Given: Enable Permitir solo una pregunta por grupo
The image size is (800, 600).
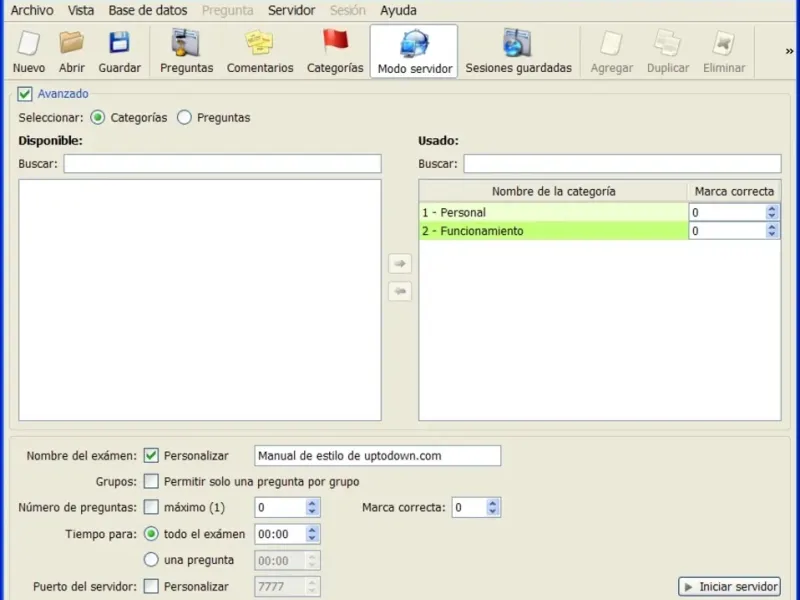Looking at the screenshot, I should click(x=151, y=481).
